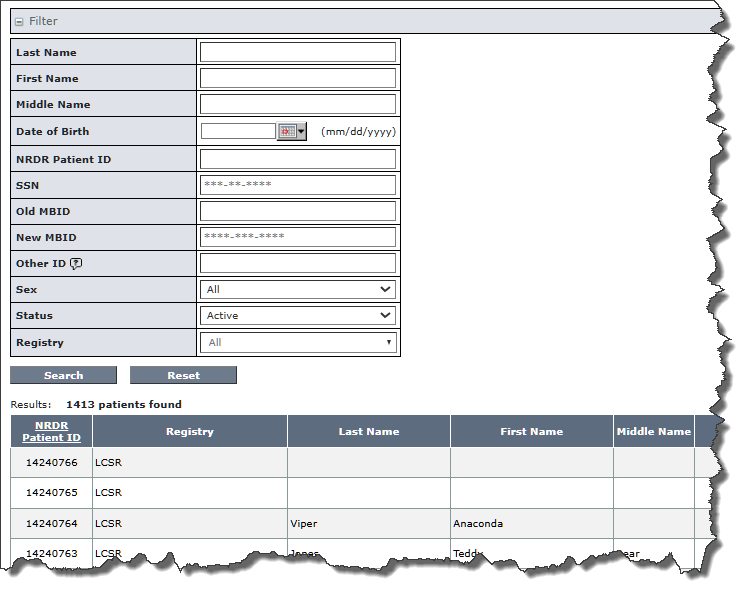The height and width of the screenshot is (595, 752).
Task: Click the Last Name column header
Action: (369, 432)
